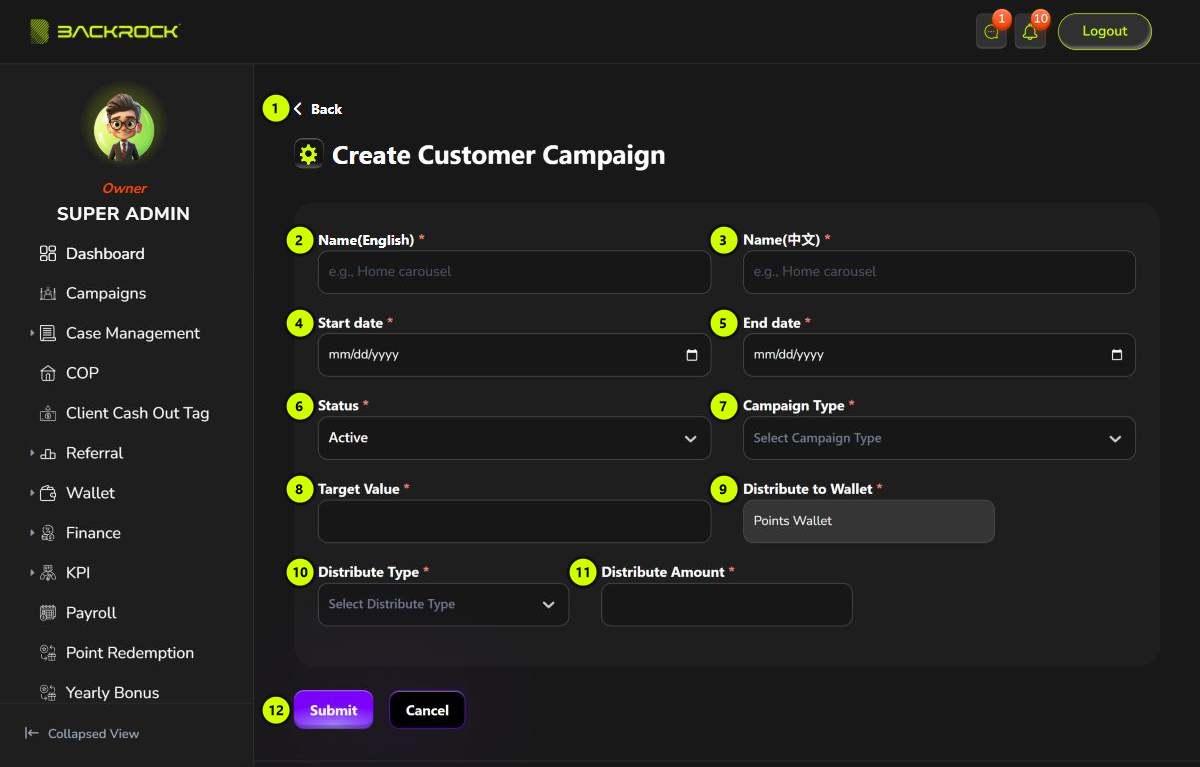1200x767 pixels.
Task: Click the Owner role label
Action: click(124, 188)
